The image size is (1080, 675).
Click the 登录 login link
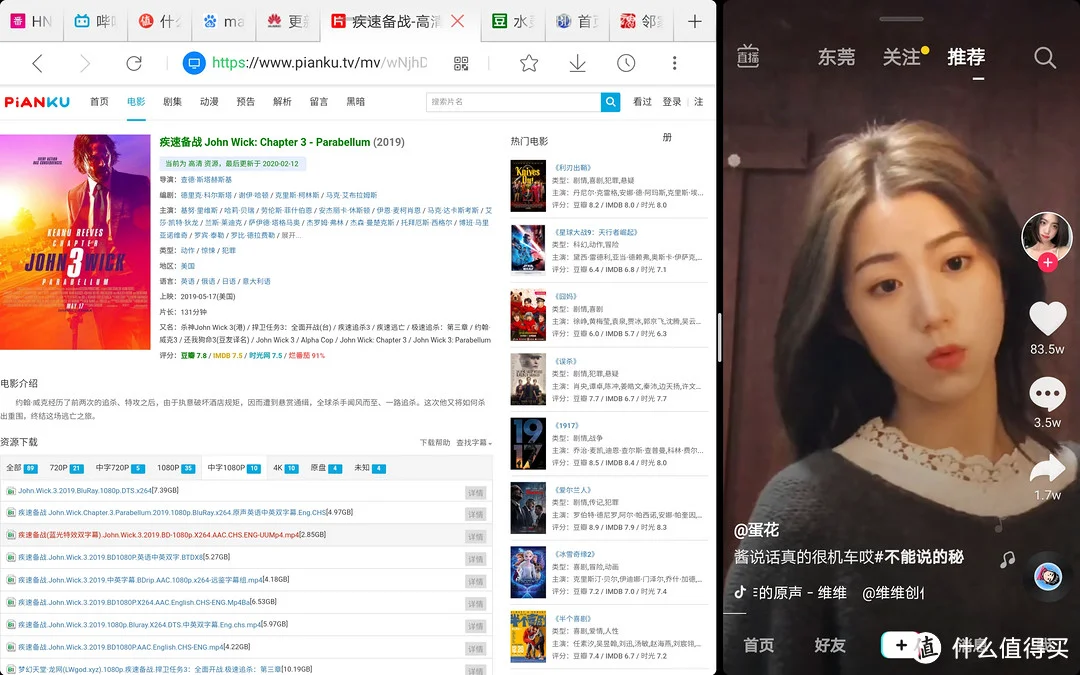point(672,101)
